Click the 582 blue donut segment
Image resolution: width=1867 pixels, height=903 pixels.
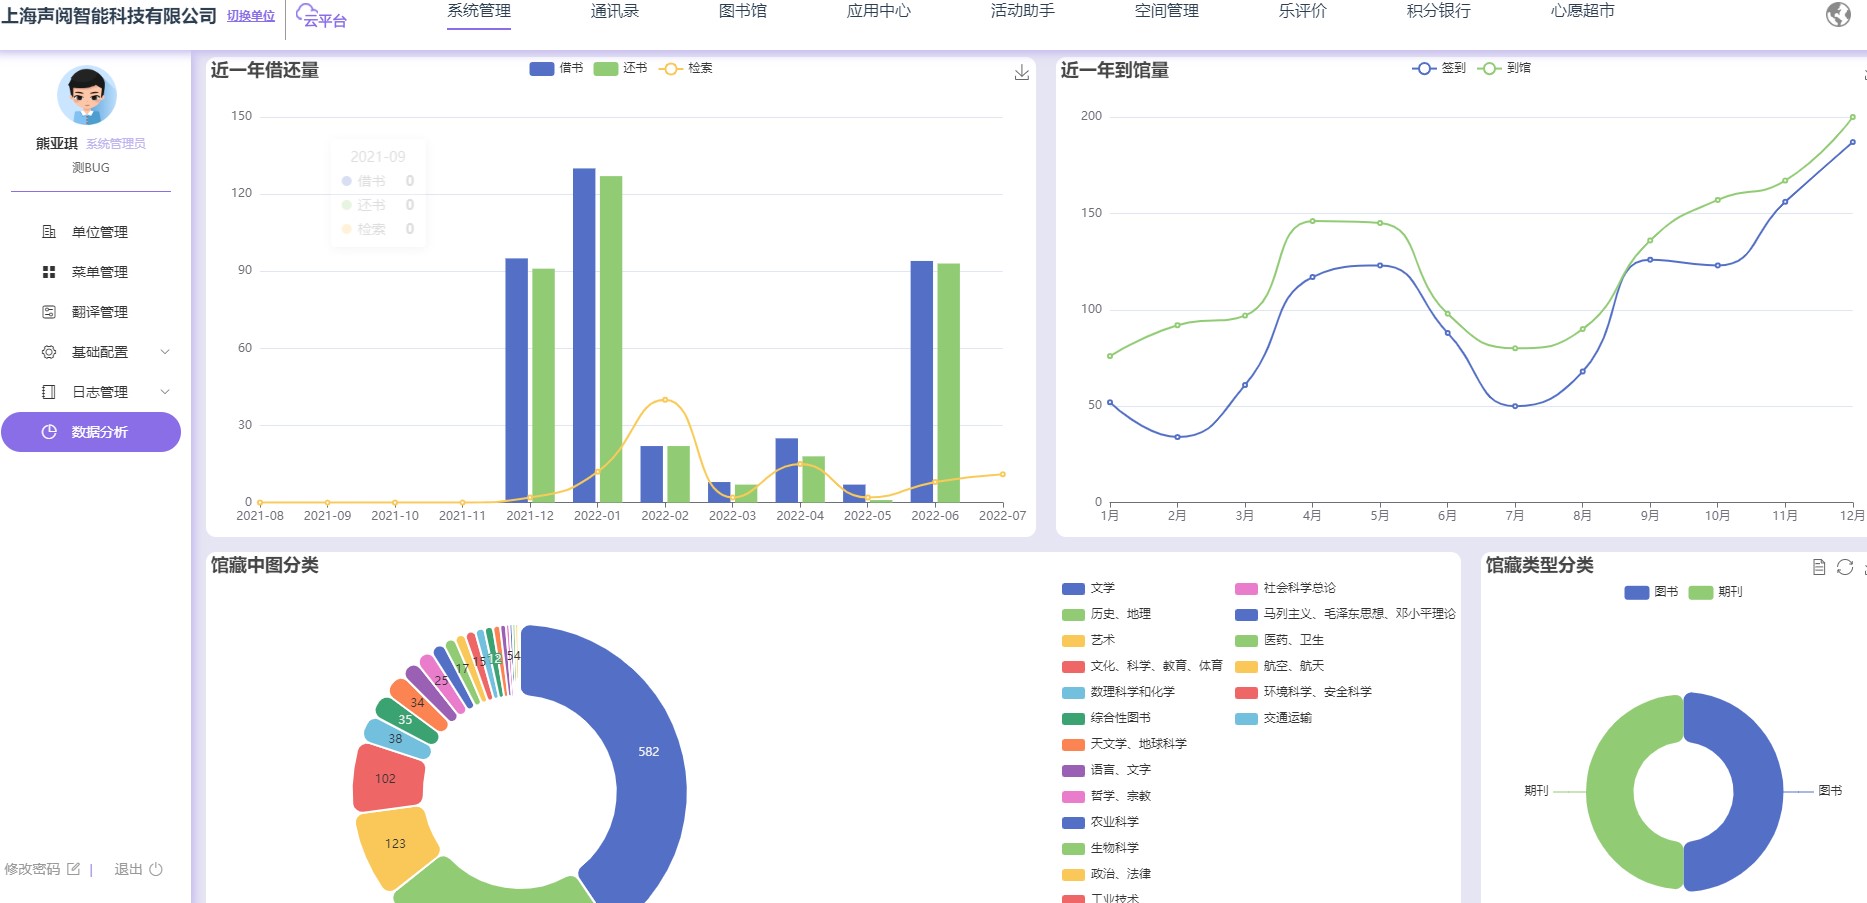648,752
